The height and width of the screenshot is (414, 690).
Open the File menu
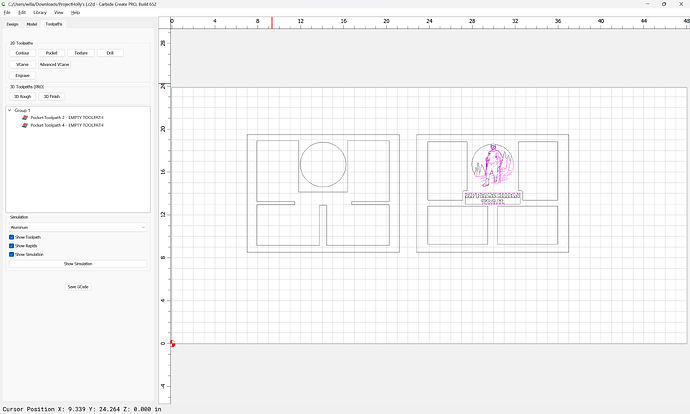click(x=7, y=12)
